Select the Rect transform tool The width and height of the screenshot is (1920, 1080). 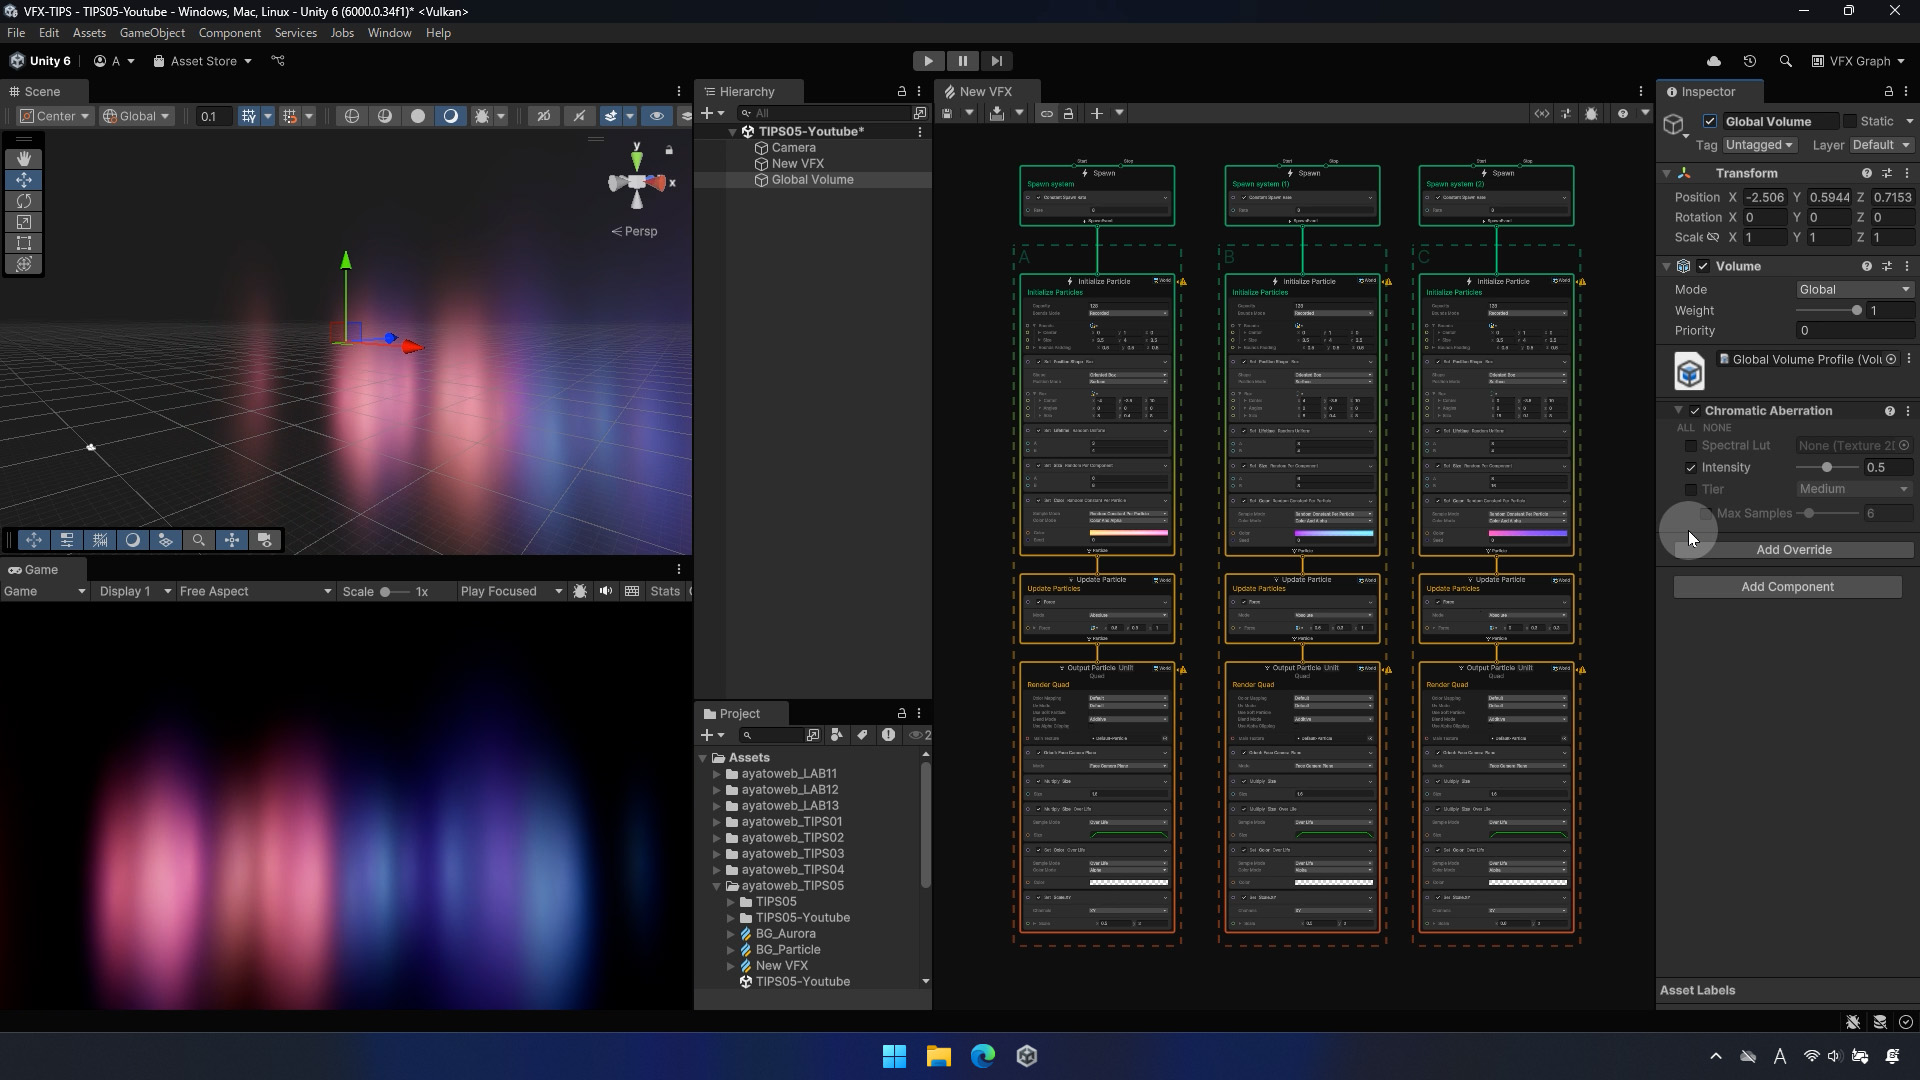point(24,243)
